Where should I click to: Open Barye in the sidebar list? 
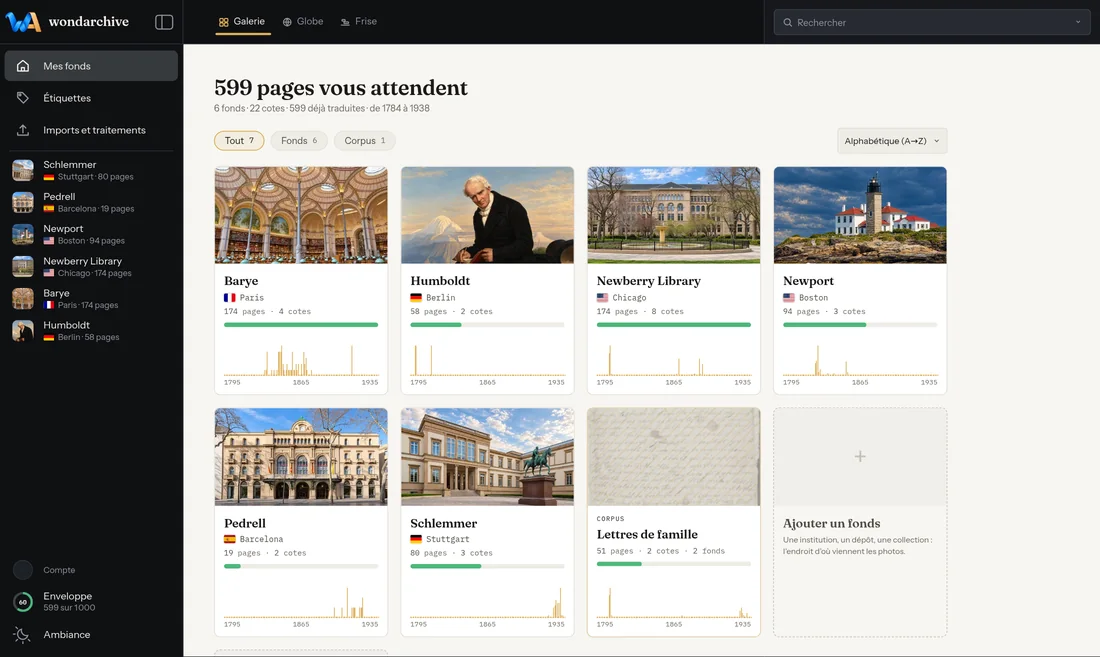click(91, 299)
